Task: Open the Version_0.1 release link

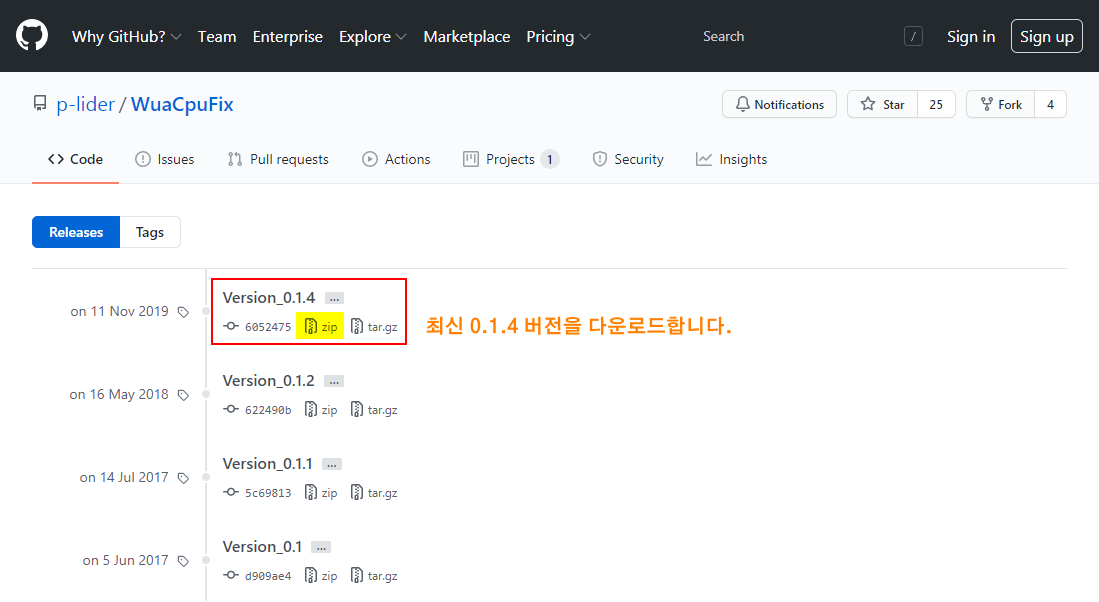Action: [x=262, y=547]
